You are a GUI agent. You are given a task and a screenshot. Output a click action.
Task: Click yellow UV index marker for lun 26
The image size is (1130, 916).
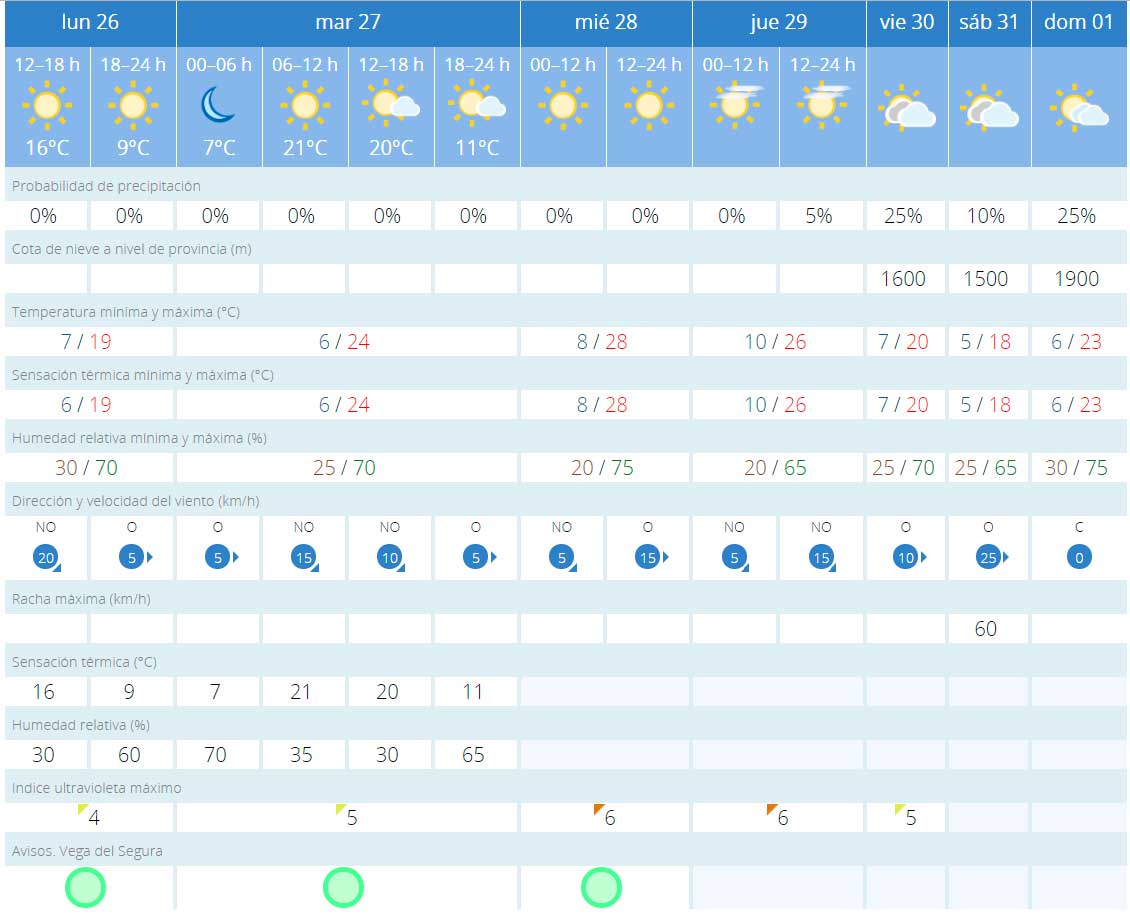[x=84, y=810]
